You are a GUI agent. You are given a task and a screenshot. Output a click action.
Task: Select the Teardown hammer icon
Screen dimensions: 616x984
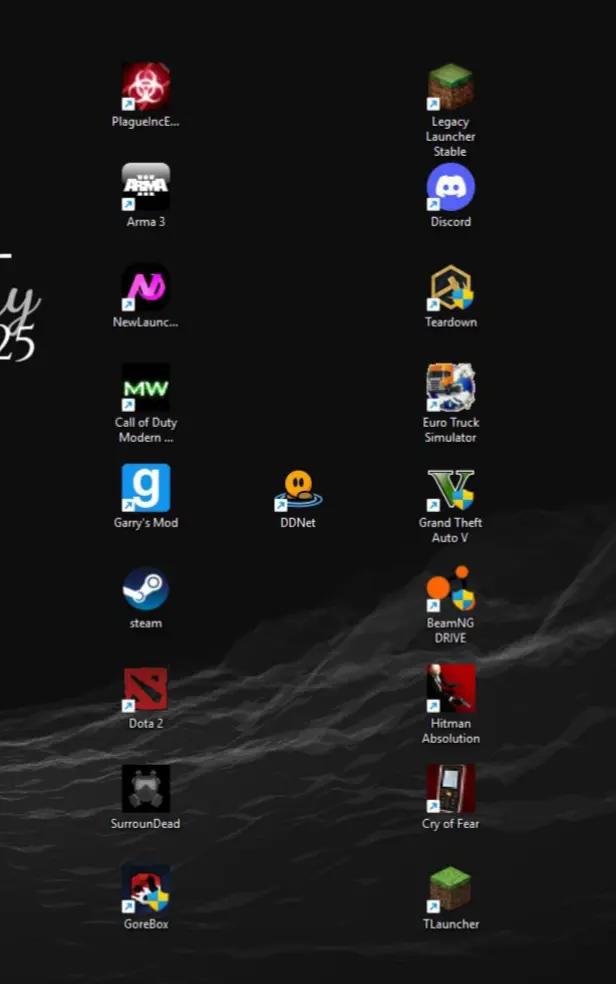coord(450,287)
